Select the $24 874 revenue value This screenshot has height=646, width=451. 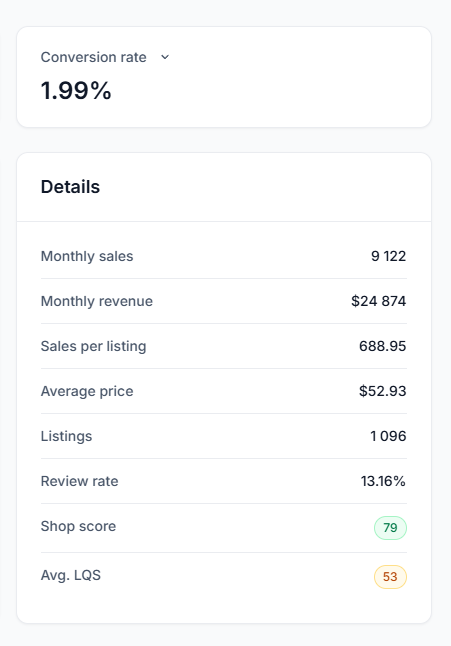coord(379,301)
